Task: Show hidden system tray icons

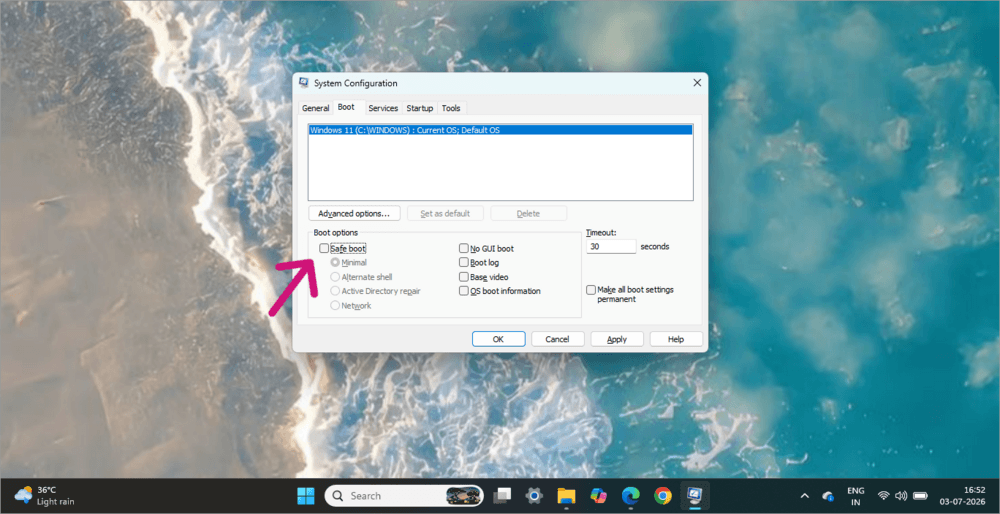Action: [805, 496]
